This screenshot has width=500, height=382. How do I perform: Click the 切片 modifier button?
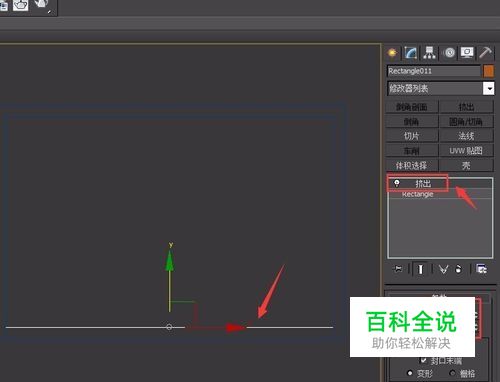[x=412, y=136]
